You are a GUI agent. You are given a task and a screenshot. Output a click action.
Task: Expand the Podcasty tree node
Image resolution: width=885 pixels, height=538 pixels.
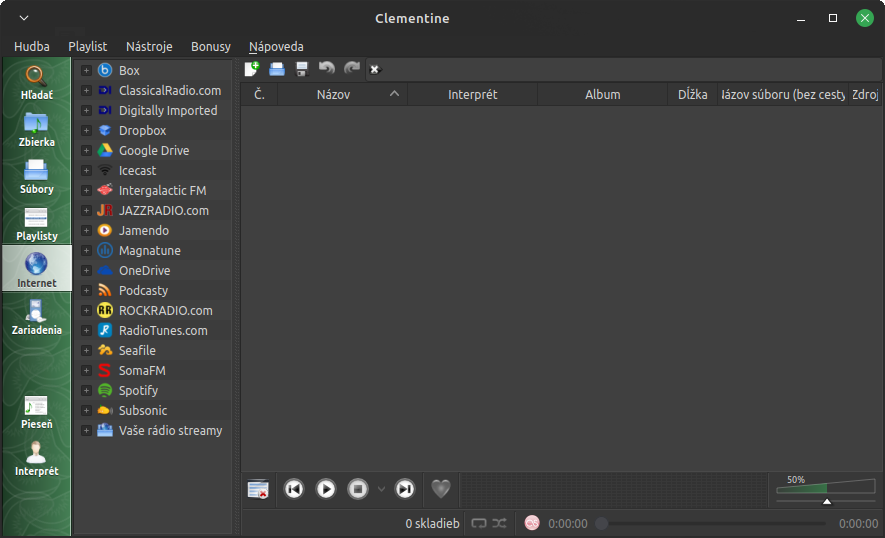pos(87,291)
